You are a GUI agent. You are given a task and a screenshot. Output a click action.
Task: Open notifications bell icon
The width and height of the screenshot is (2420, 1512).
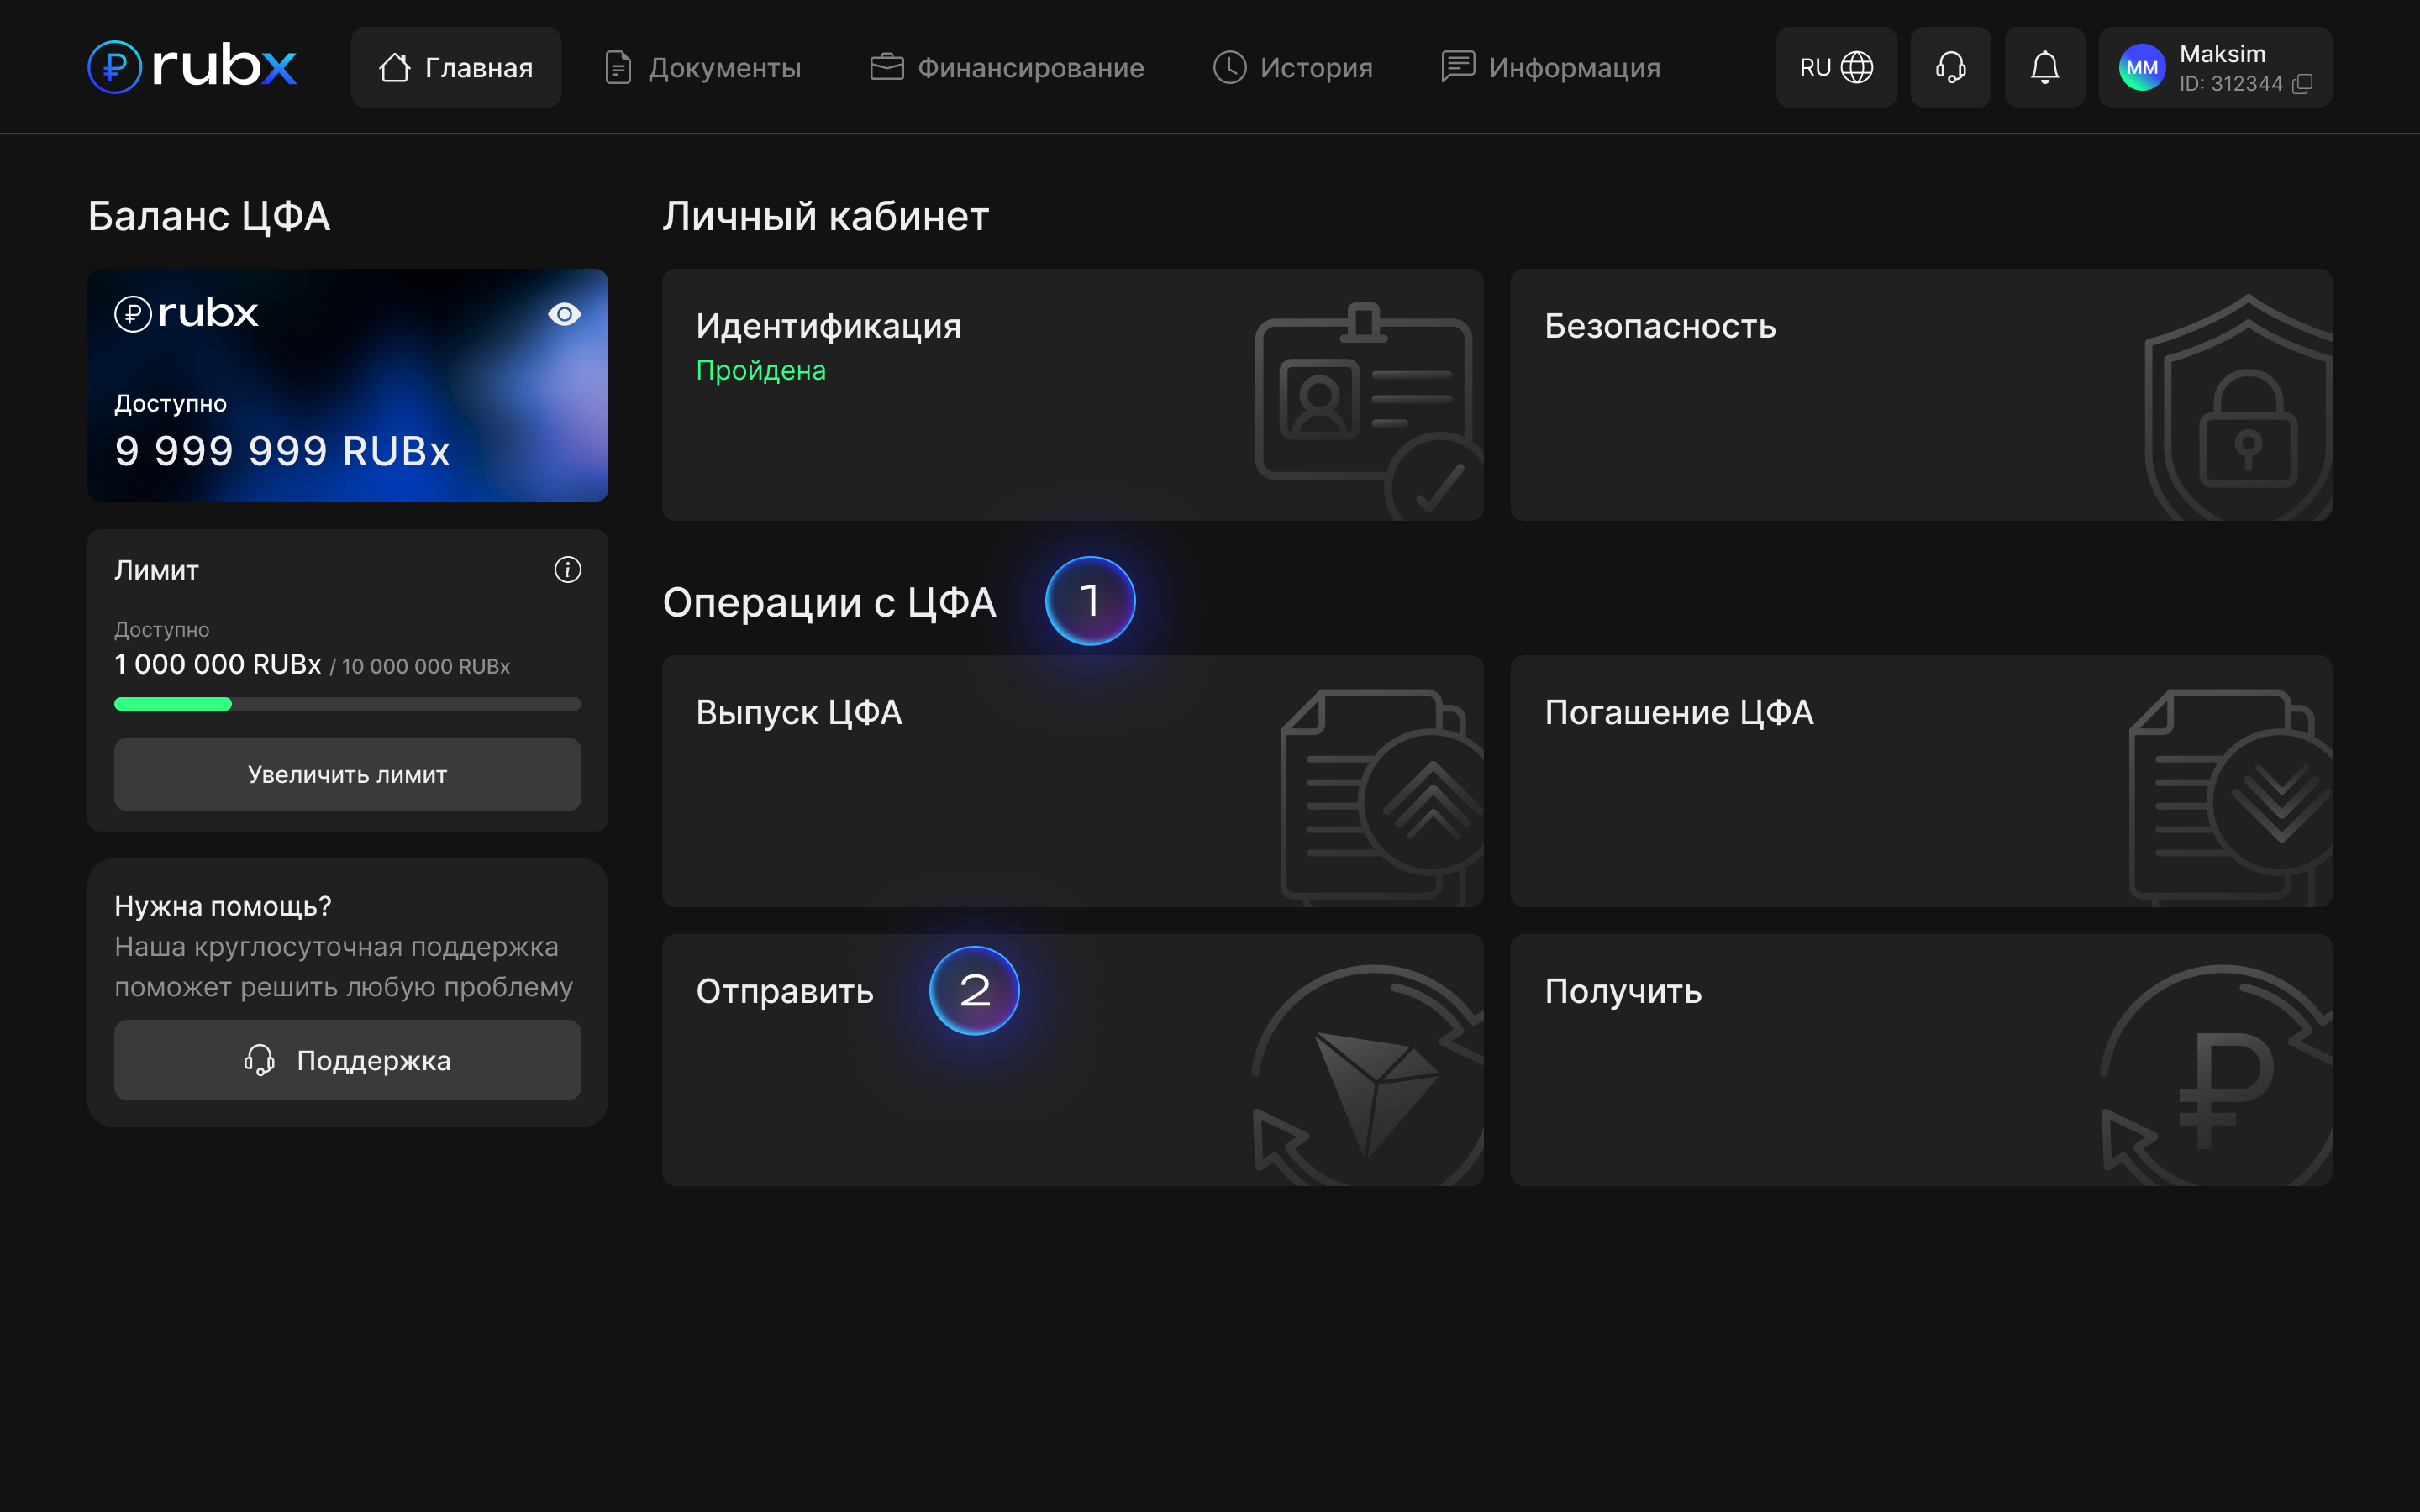(x=2044, y=67)
